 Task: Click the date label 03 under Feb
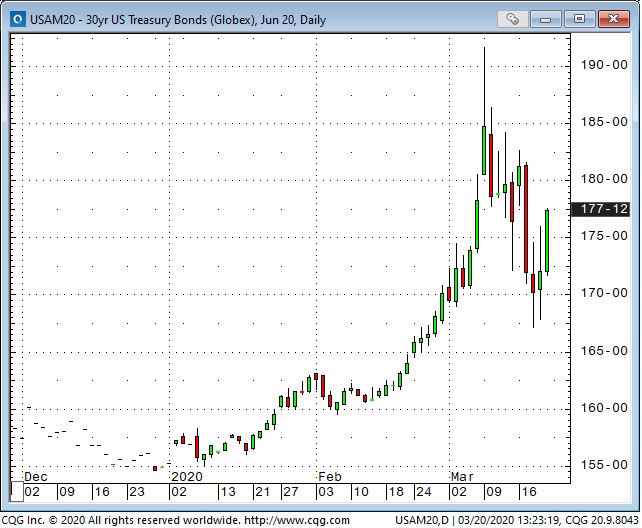point(326,492)
